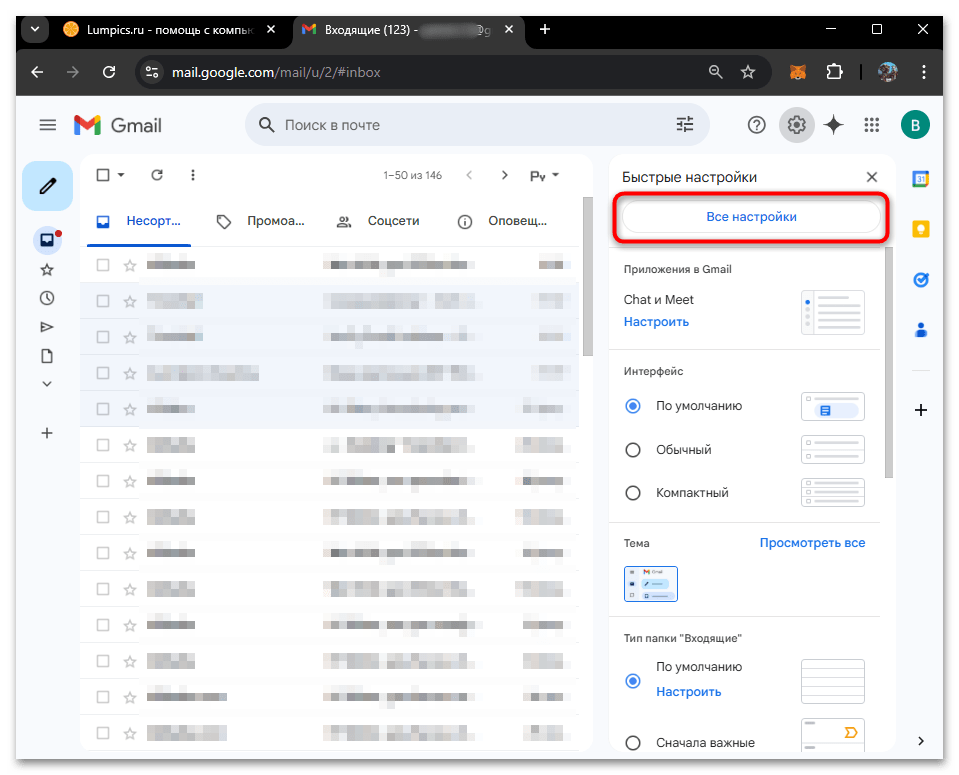Open Contacts in the side panel
Image resolution: width=959 pixels, height=775 pixels.
click(920, 330)
